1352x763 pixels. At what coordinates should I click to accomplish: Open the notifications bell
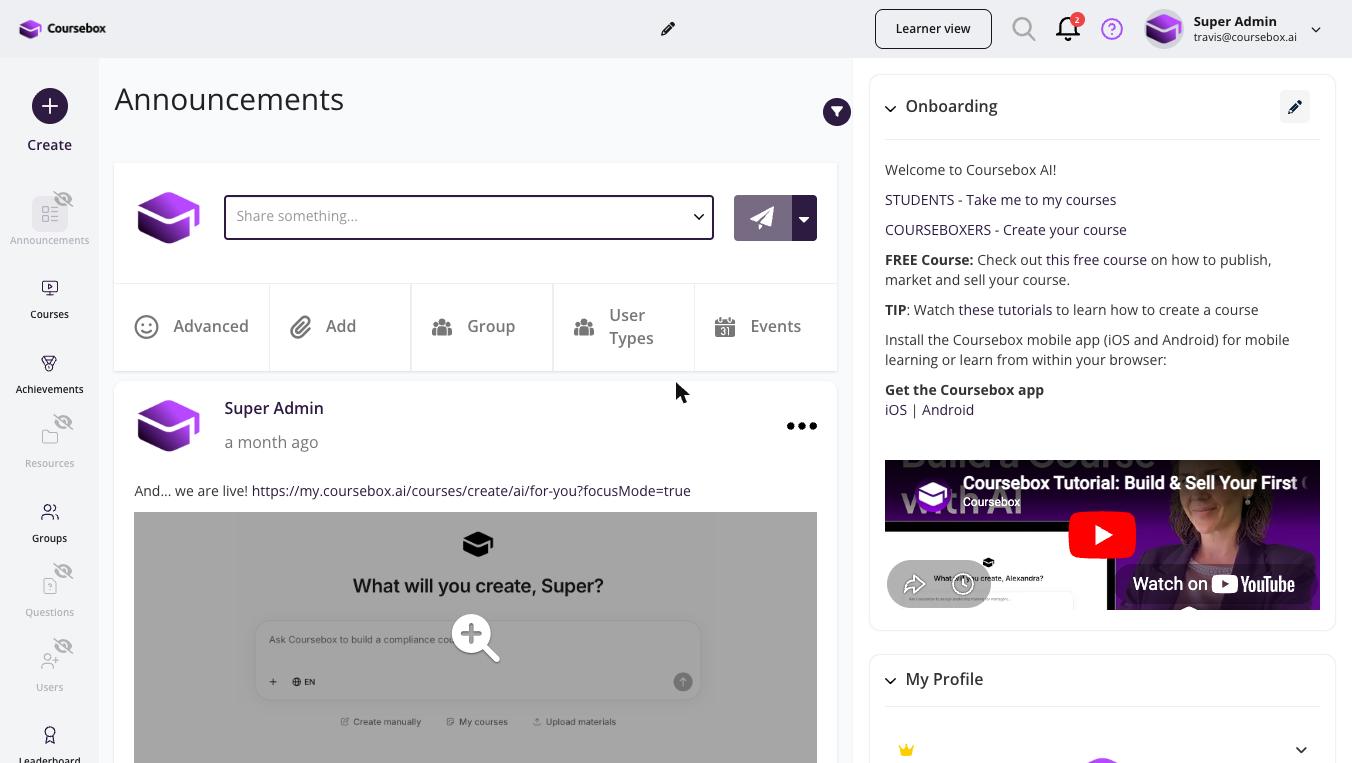1067,29
